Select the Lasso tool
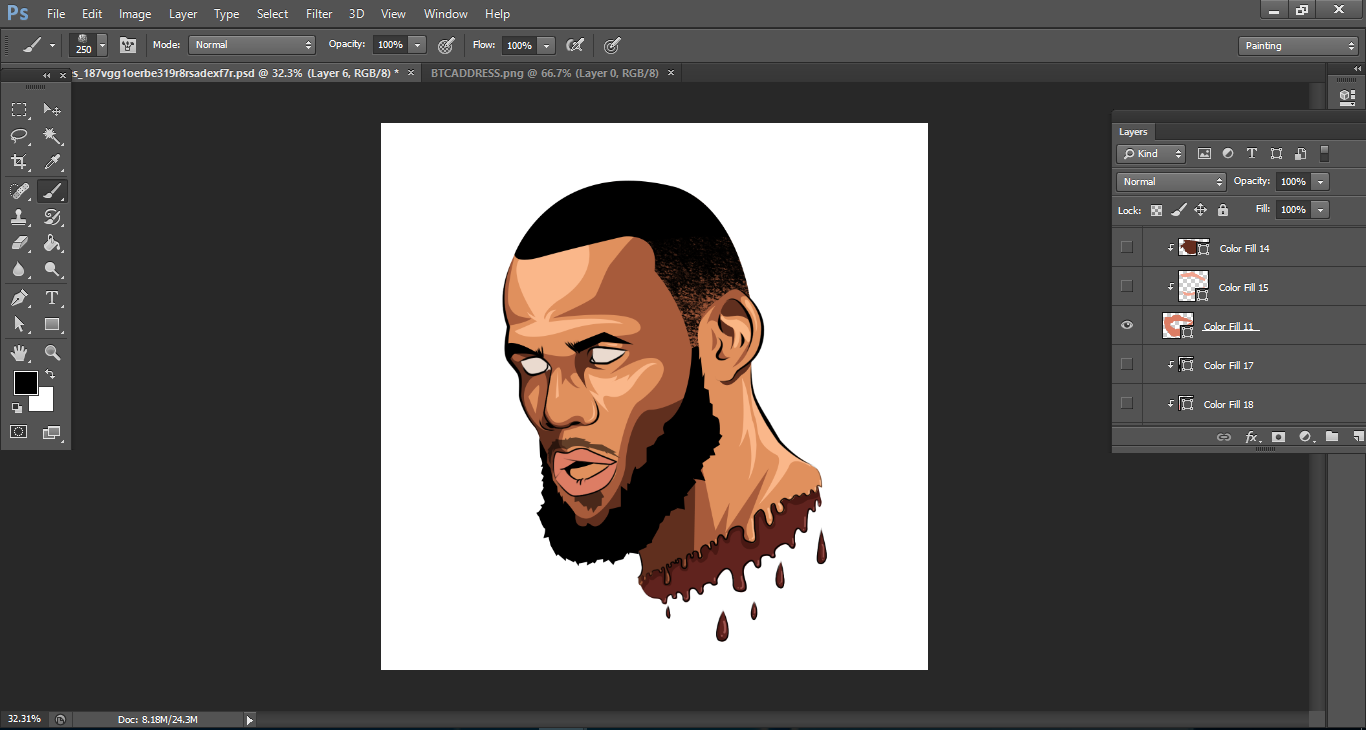The image size is (1366, 730). coord(19,136)
